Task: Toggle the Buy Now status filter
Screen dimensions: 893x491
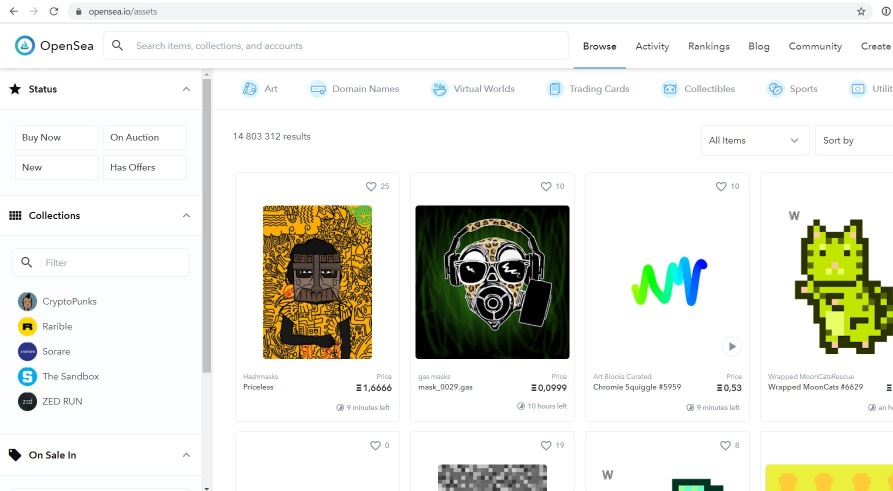Action: click(x=56, y=137)
